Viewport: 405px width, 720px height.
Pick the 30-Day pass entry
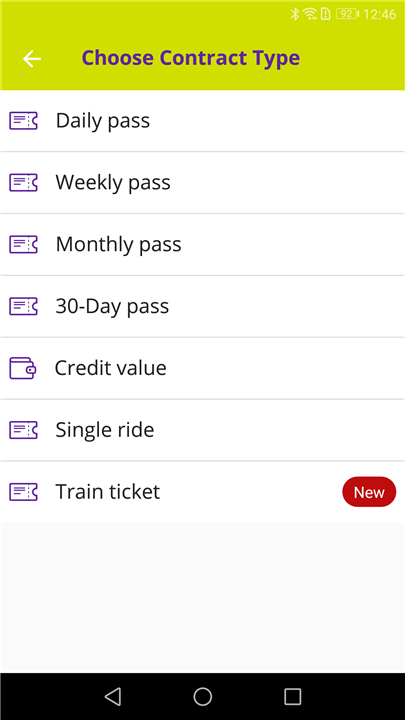(202, 306)
